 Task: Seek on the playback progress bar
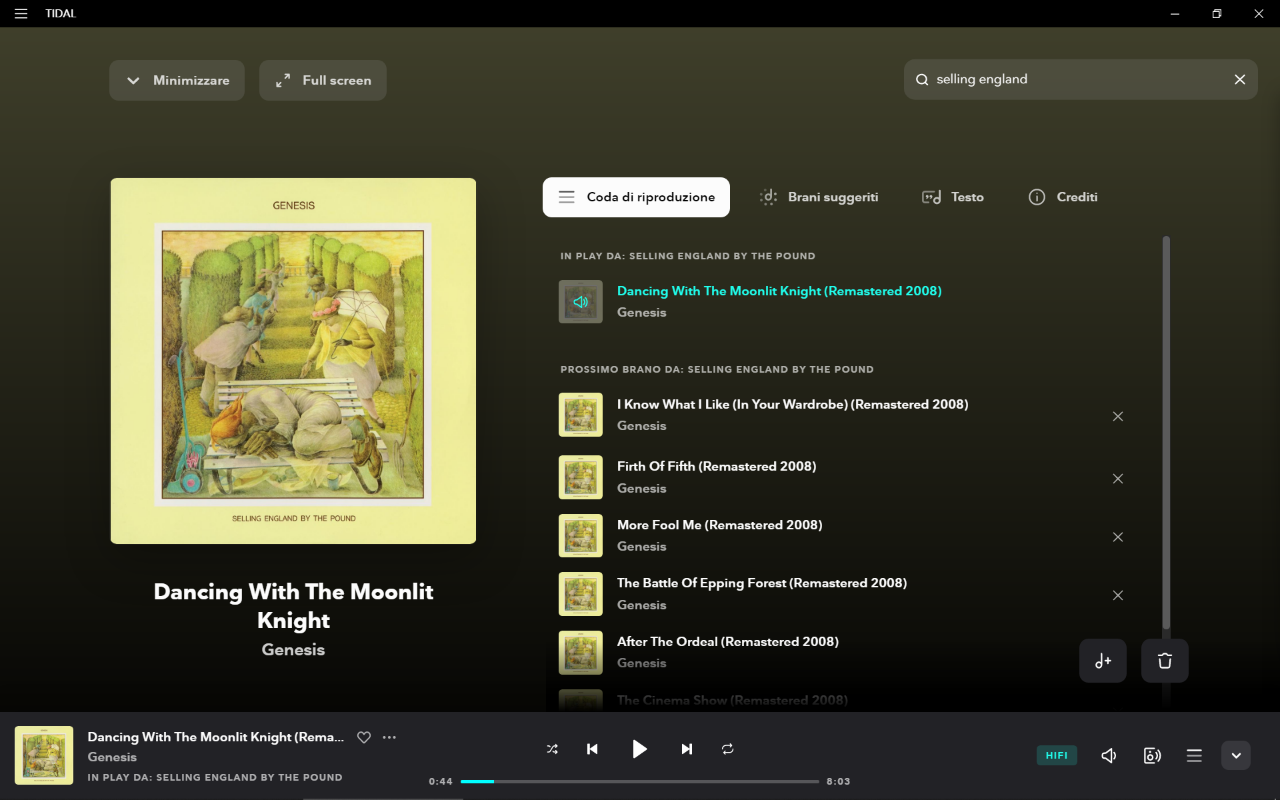[640, 781]
